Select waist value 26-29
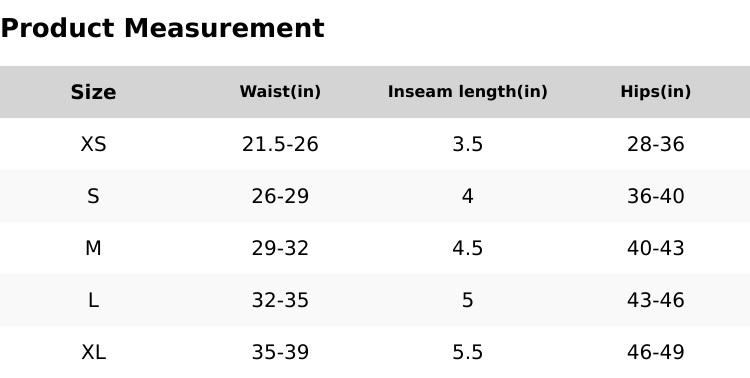This screenshot has height=378, width=750. click(x=280, y=196)
